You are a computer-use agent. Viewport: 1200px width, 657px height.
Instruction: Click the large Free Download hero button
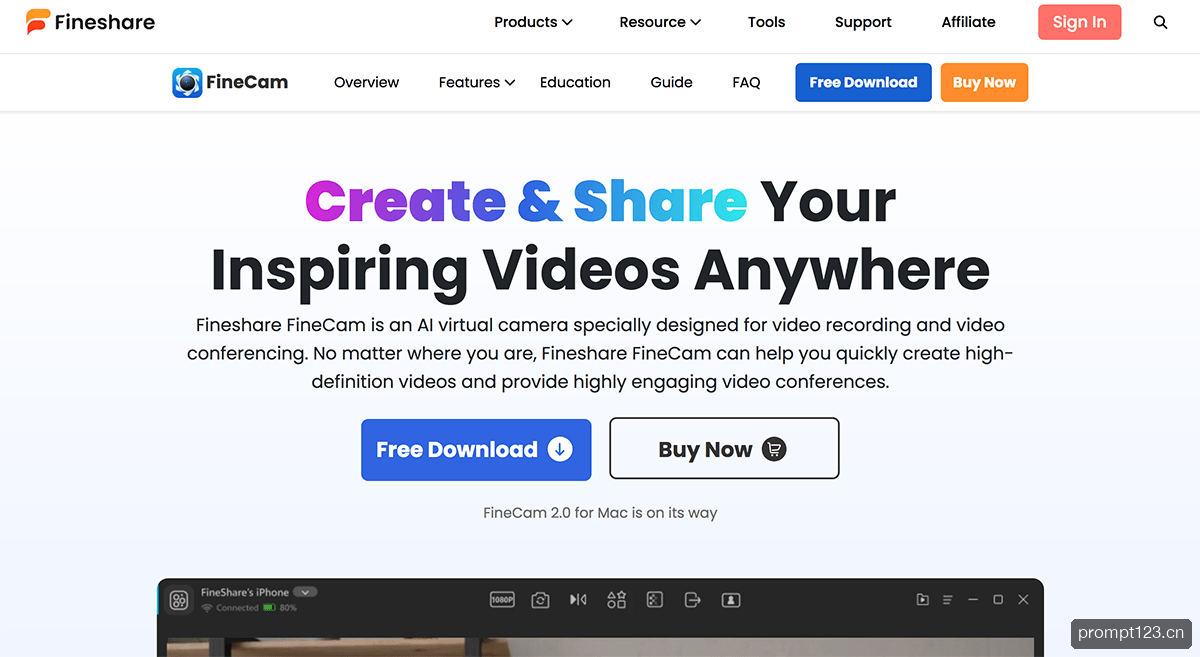[x=476, y=450]
